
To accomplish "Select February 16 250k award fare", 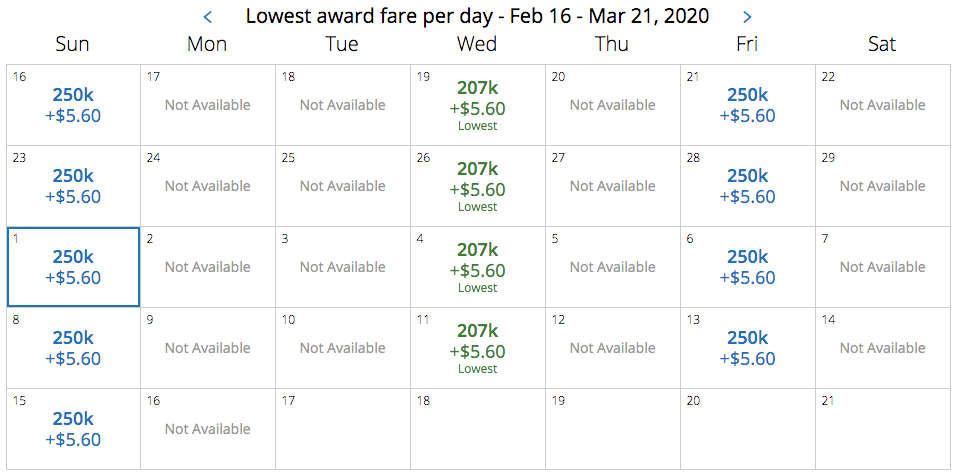I will click(73, 105).
